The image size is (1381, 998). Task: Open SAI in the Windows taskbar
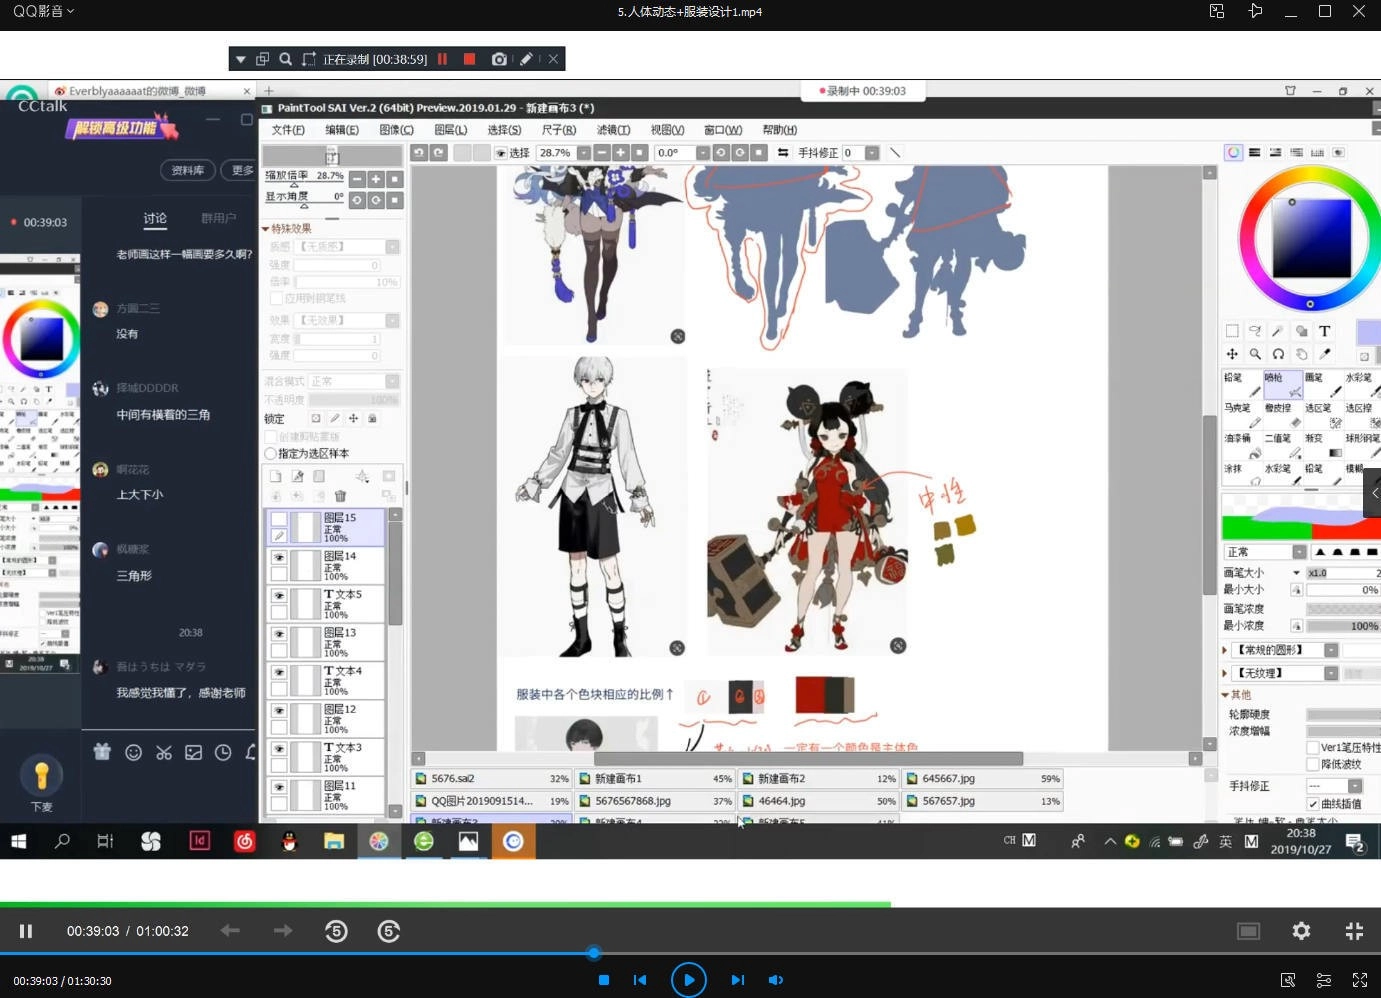click(377, 841)
